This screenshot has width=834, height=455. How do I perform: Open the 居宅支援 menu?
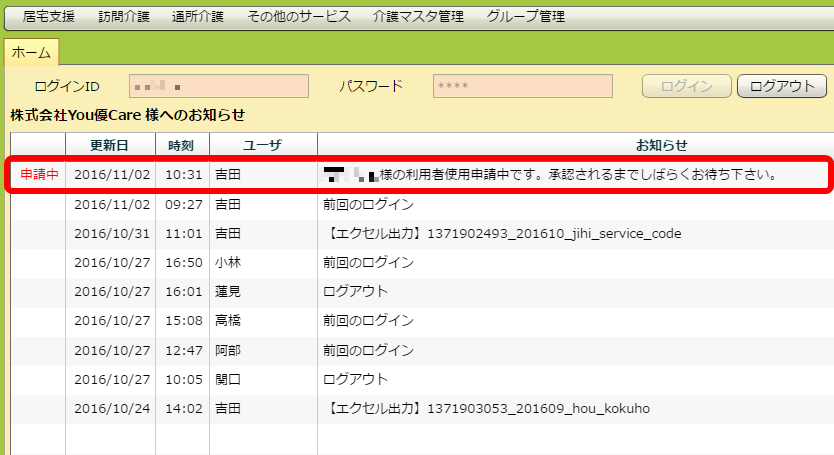pos(48,17)
